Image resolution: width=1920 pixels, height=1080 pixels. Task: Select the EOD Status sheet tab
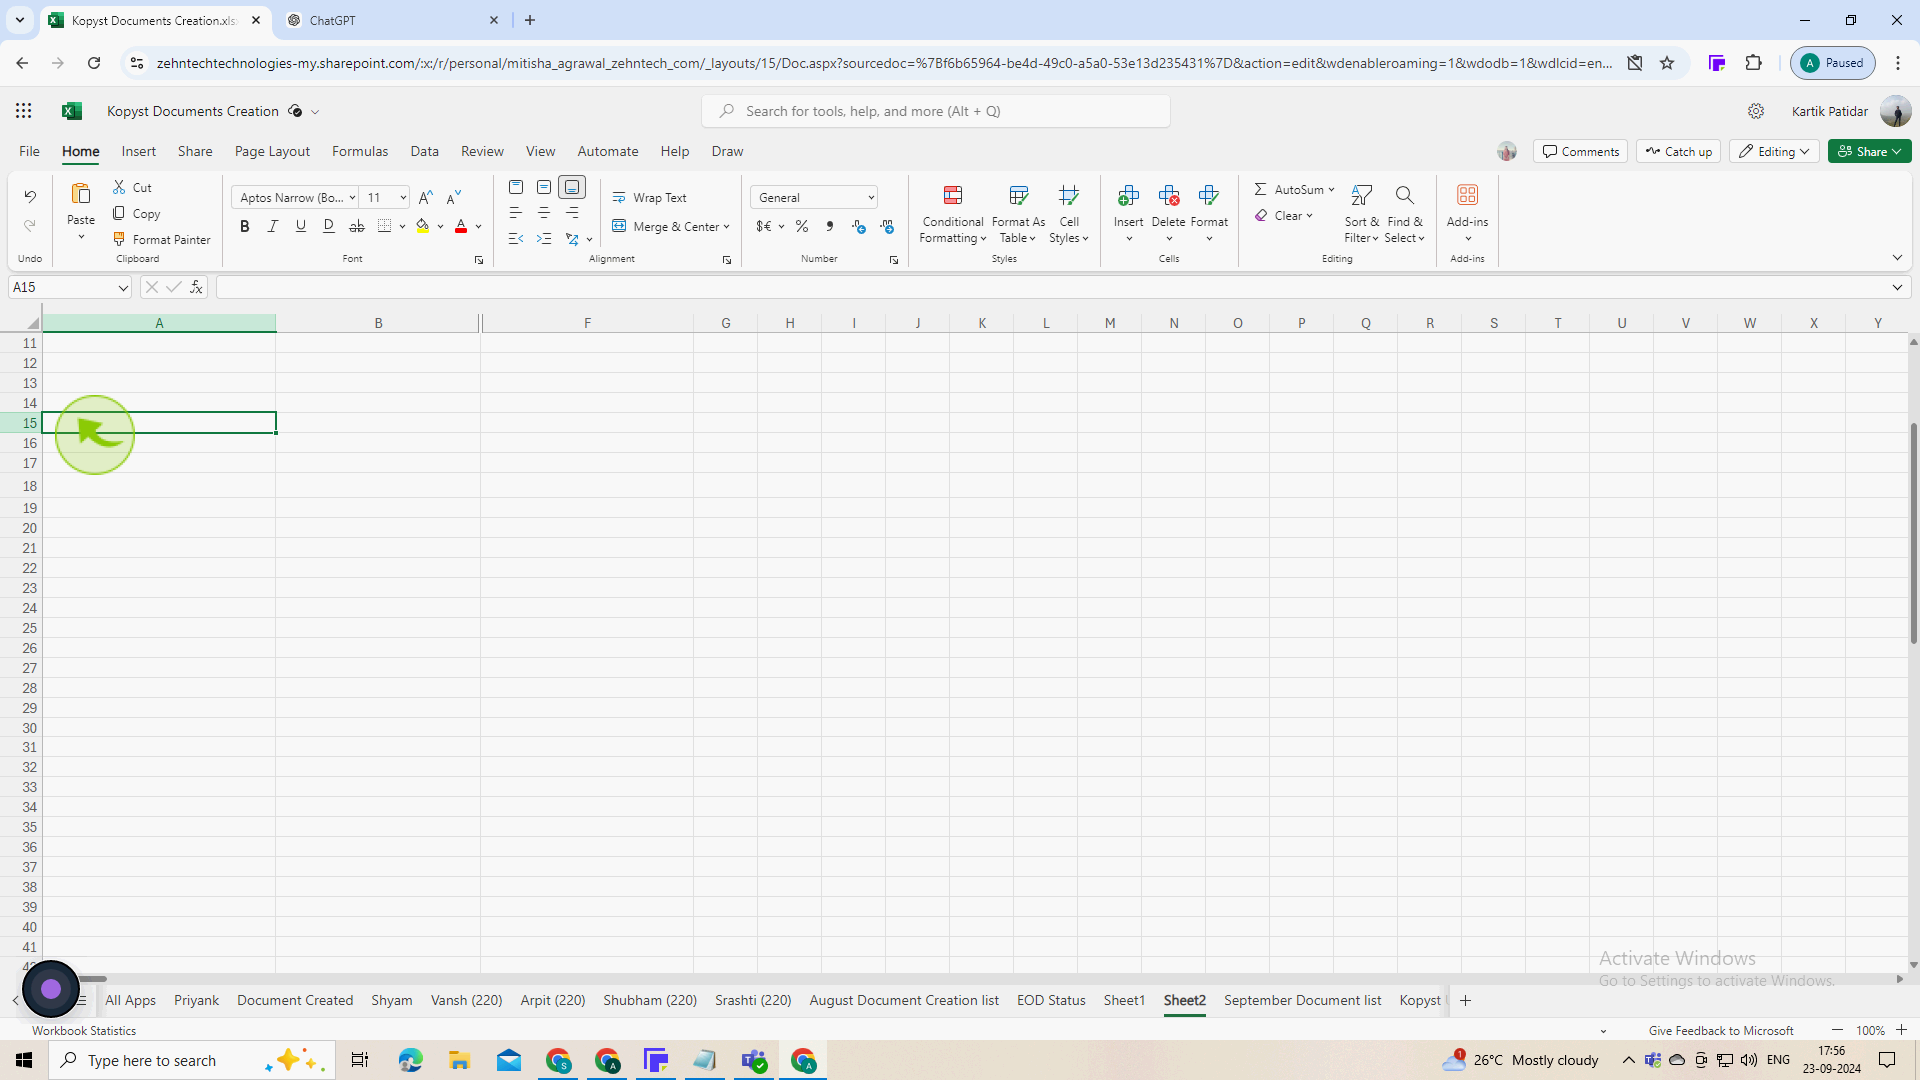click(x=1051, y=1000)
